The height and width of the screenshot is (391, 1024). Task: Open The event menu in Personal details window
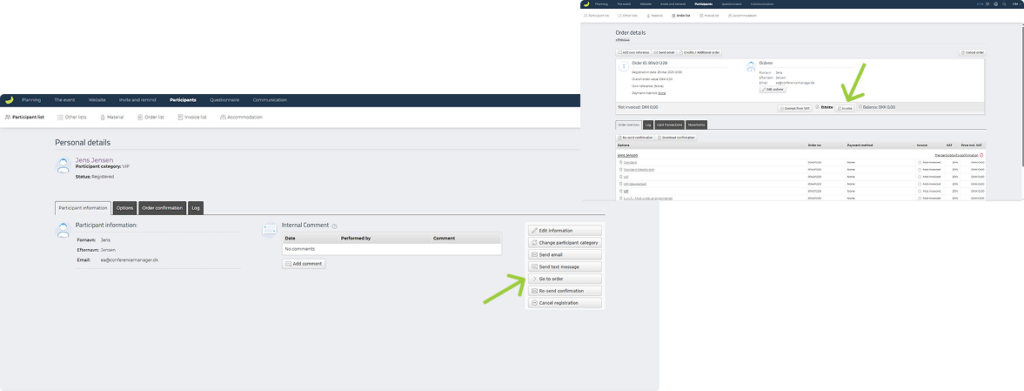click(64, 100)
